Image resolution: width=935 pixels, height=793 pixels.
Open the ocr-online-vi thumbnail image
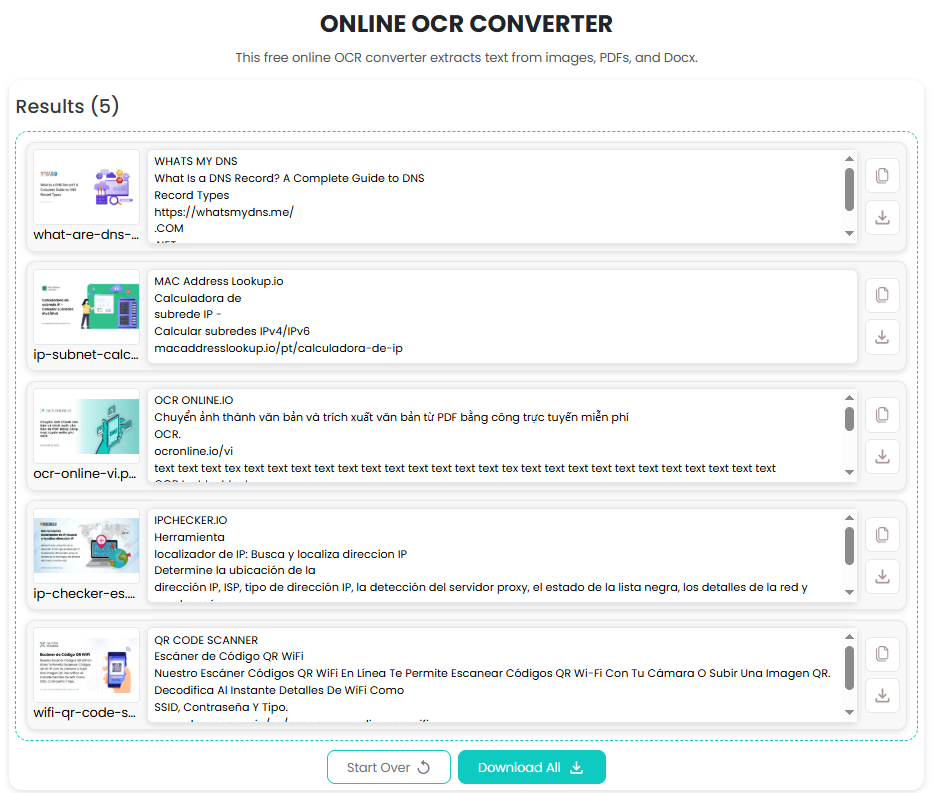tap(86, 426)
